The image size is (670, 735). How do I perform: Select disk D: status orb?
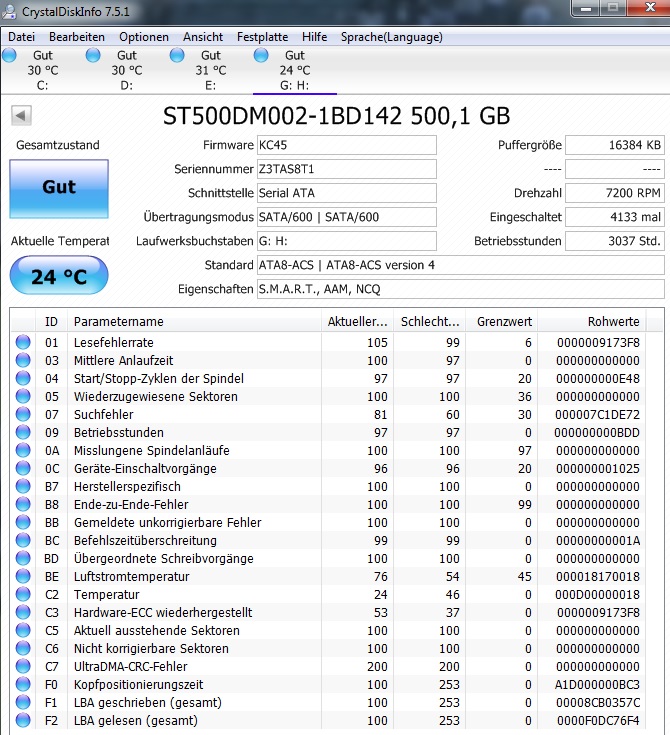point(93,55)
